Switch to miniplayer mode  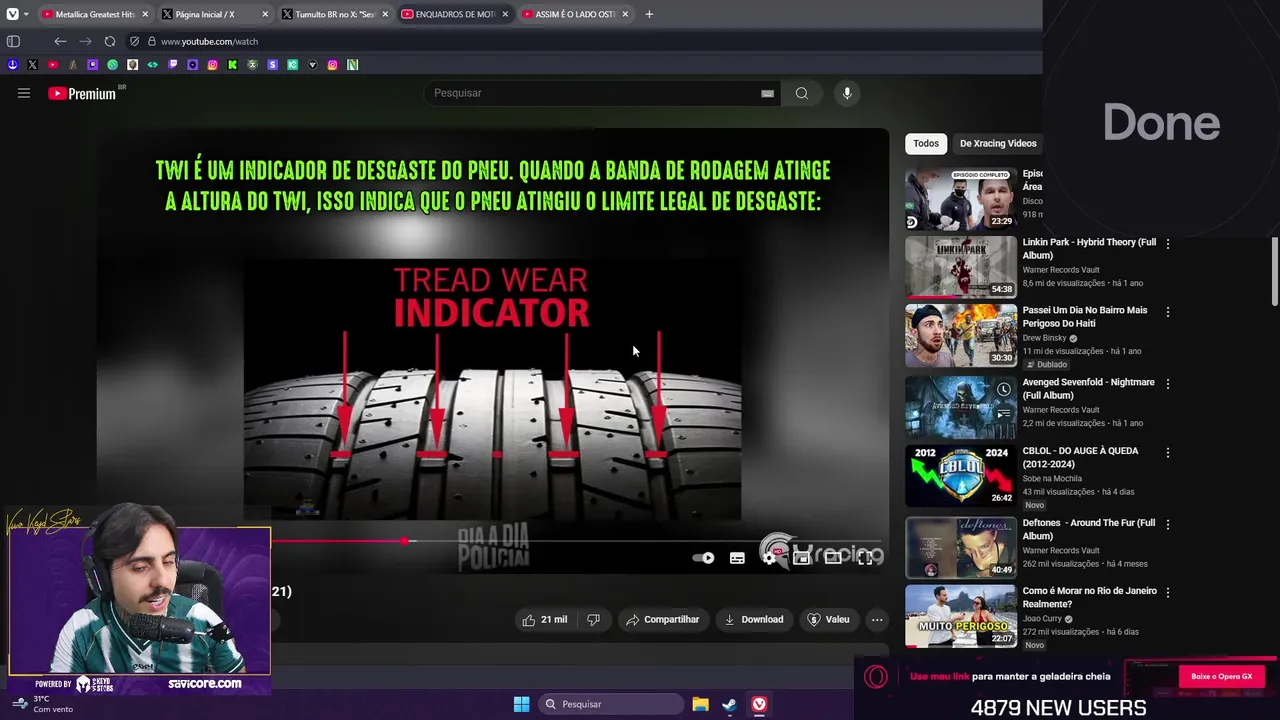(801, 558)
